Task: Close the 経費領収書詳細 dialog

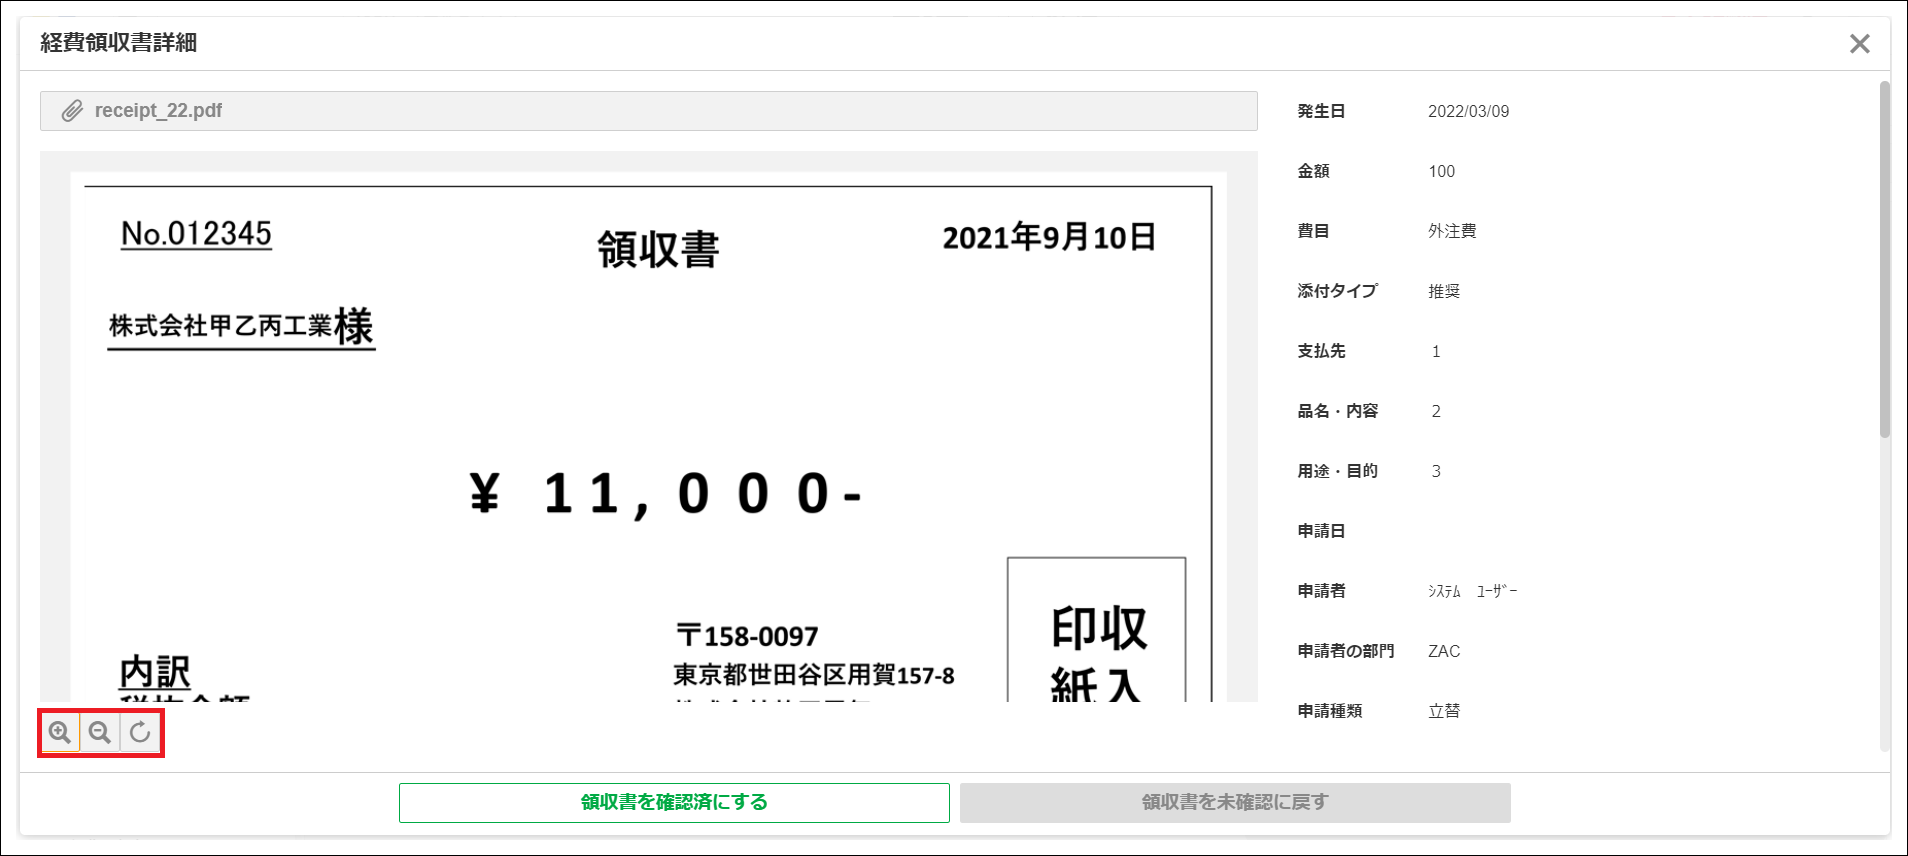Action: click(x=1859, y=44)
